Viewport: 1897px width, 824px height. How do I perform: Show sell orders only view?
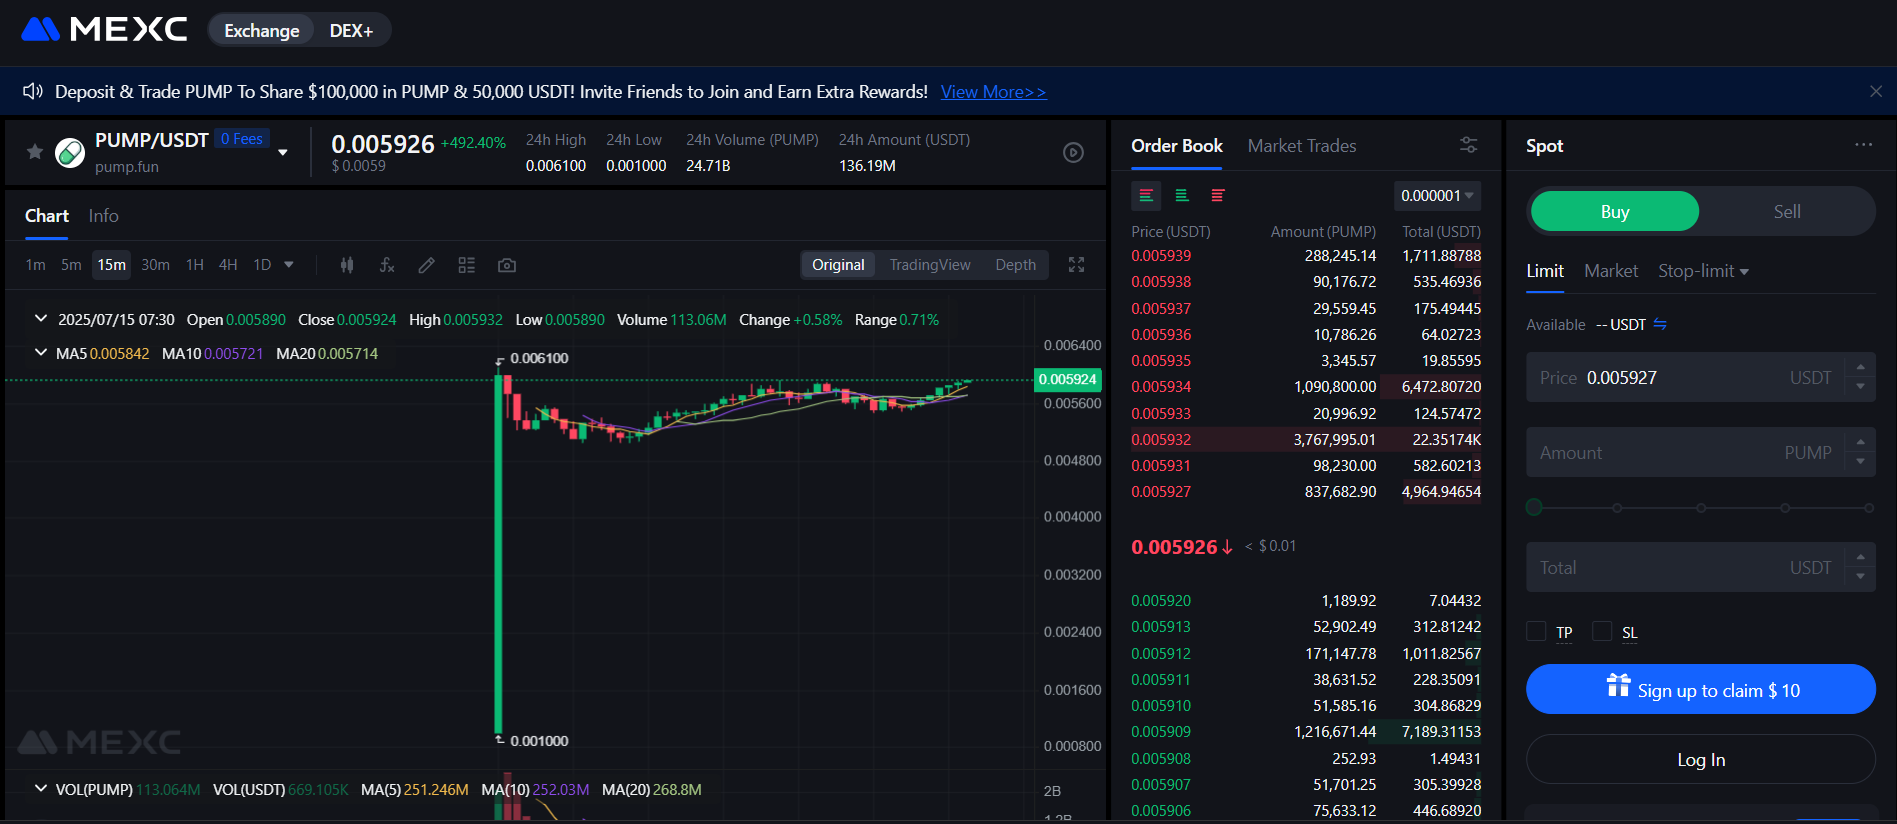[x=1218, y=196]
